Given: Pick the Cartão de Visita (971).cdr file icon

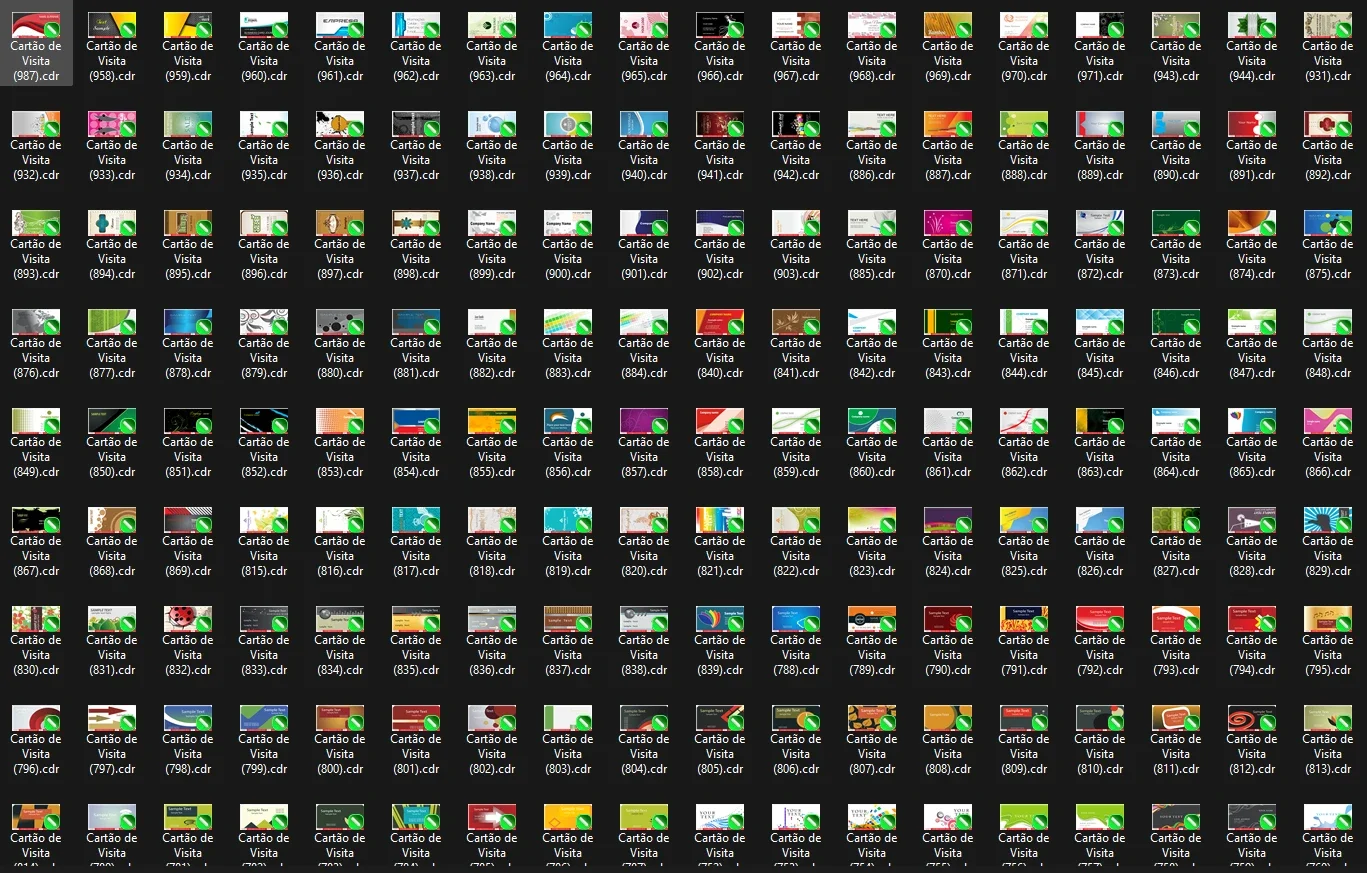Looking at the screenshot, I should tap(1100, 25).
